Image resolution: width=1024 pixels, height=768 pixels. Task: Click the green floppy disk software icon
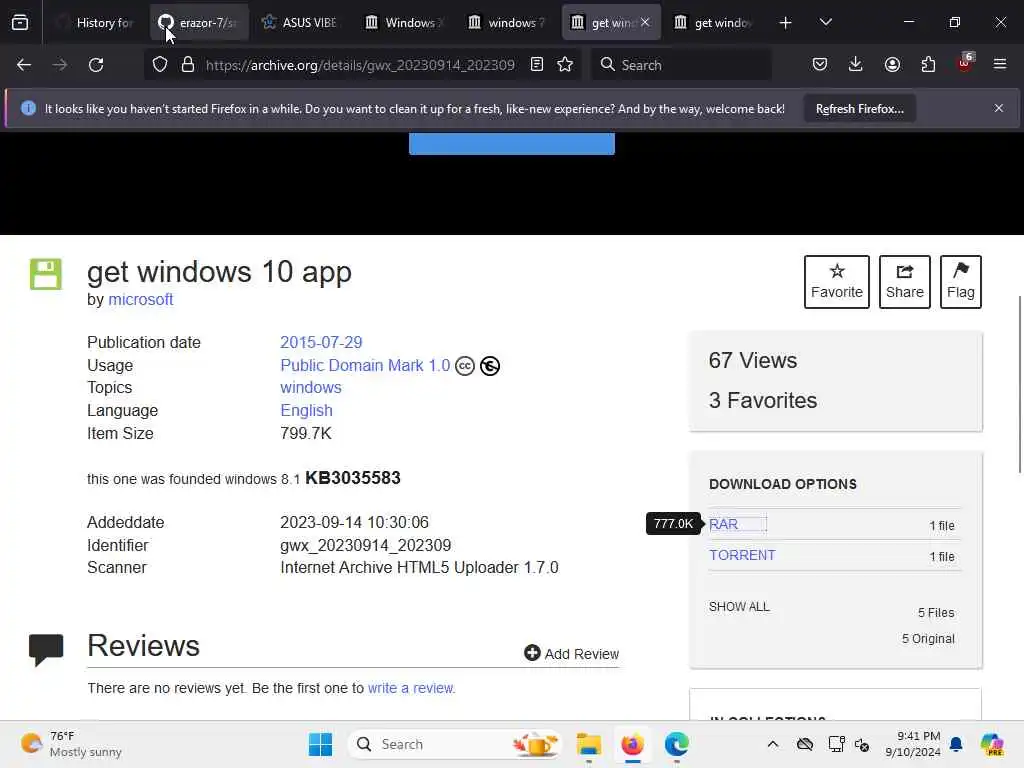click(x=46, y=274)
